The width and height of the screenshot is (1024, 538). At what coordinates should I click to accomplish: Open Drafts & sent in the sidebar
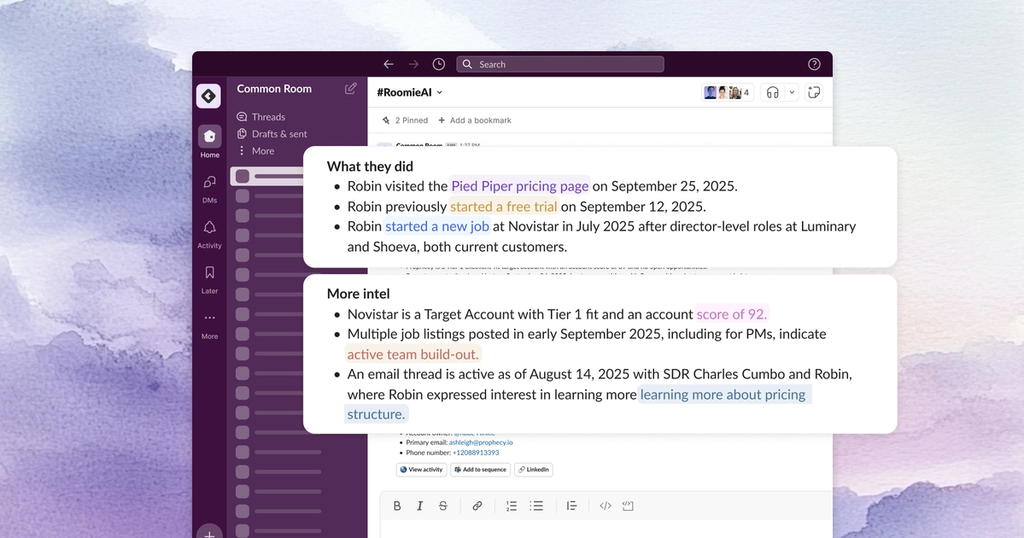click(272, 134)
